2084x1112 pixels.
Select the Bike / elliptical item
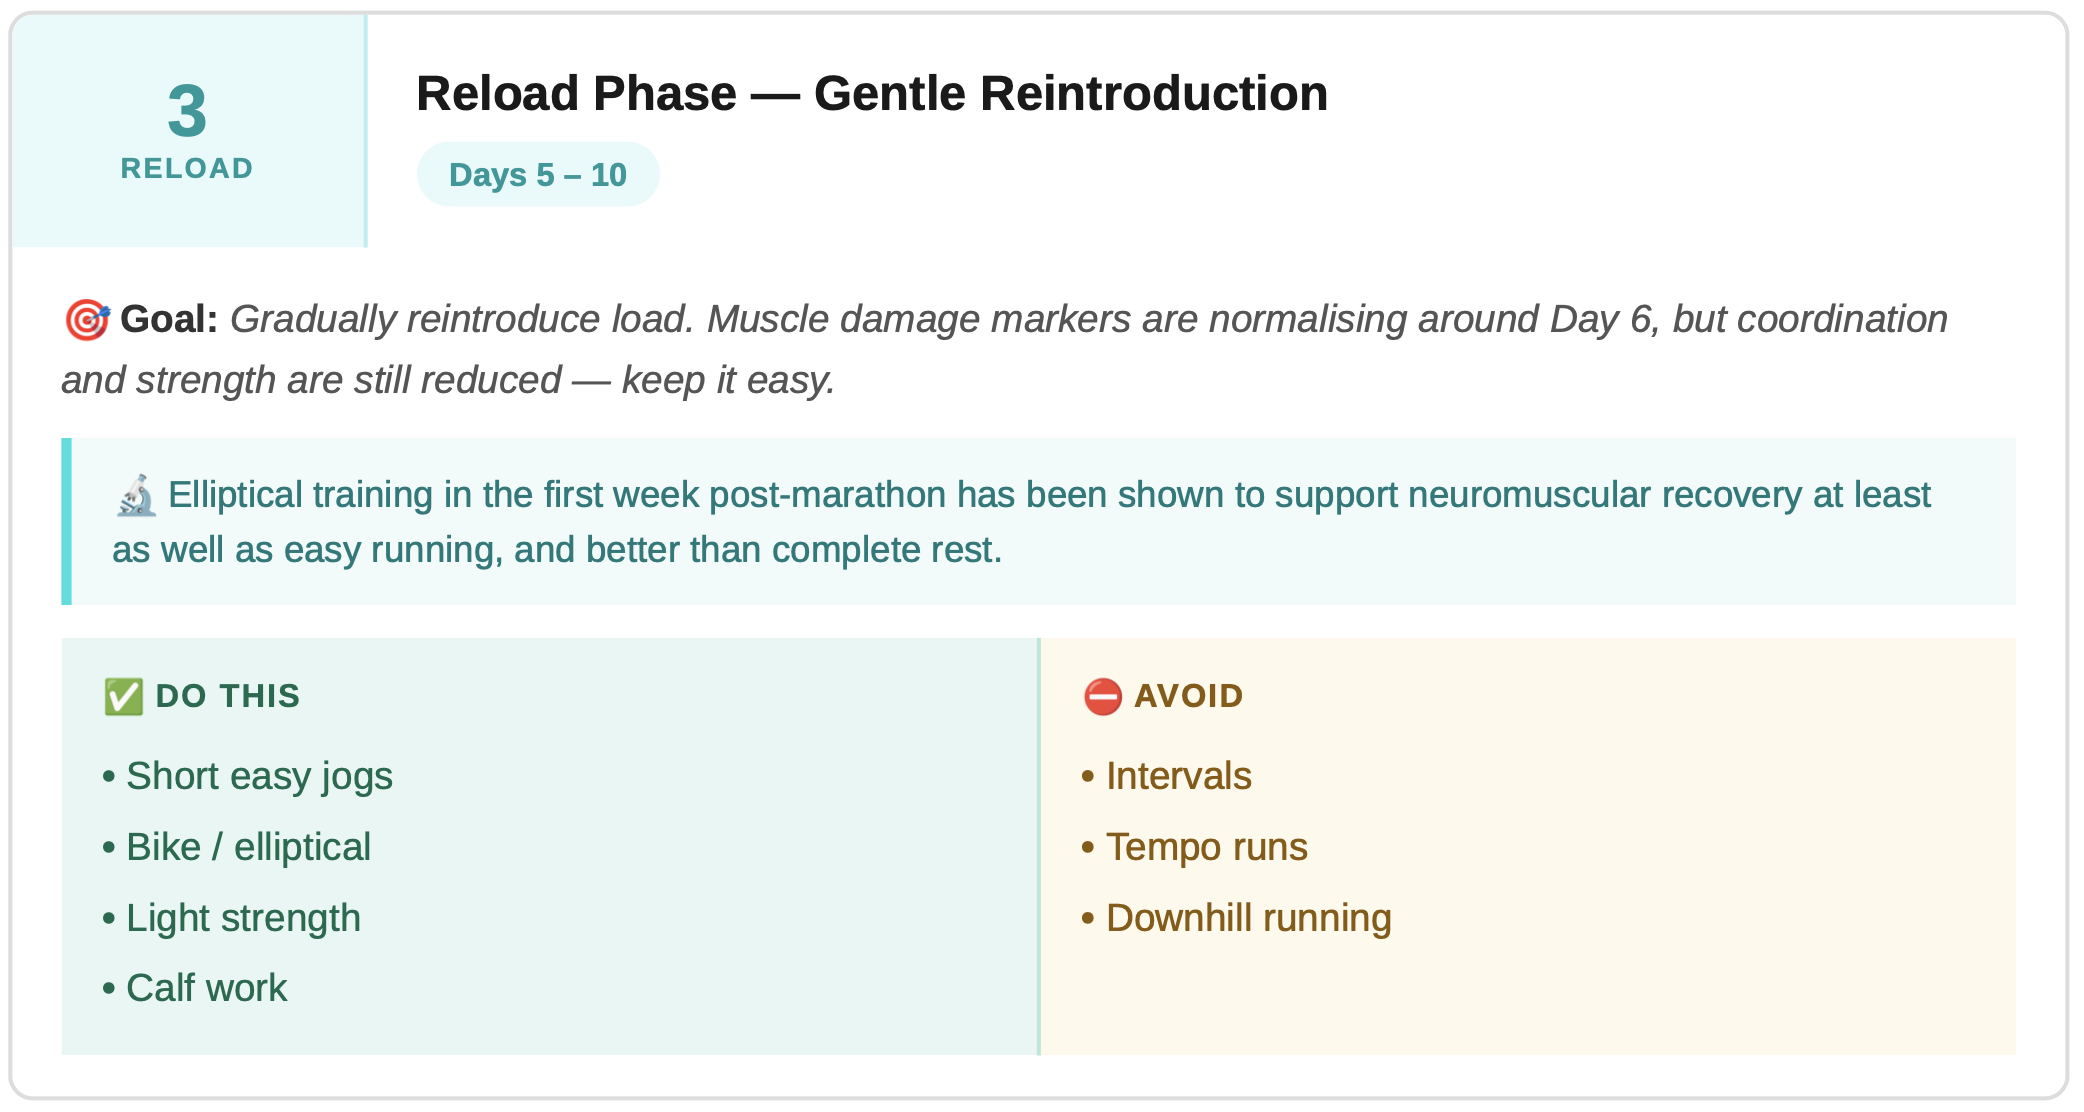click(x=248, y=848)
